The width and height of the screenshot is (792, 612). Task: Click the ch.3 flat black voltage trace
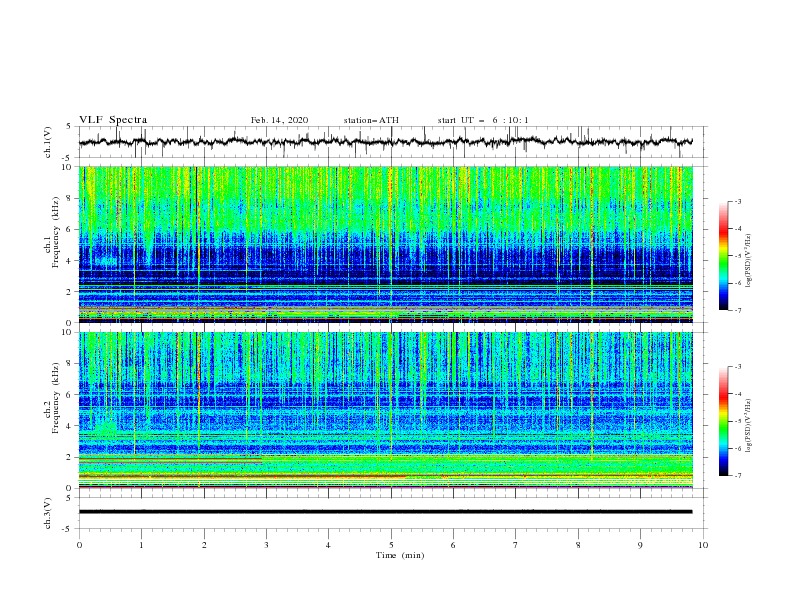pos(385,512)
